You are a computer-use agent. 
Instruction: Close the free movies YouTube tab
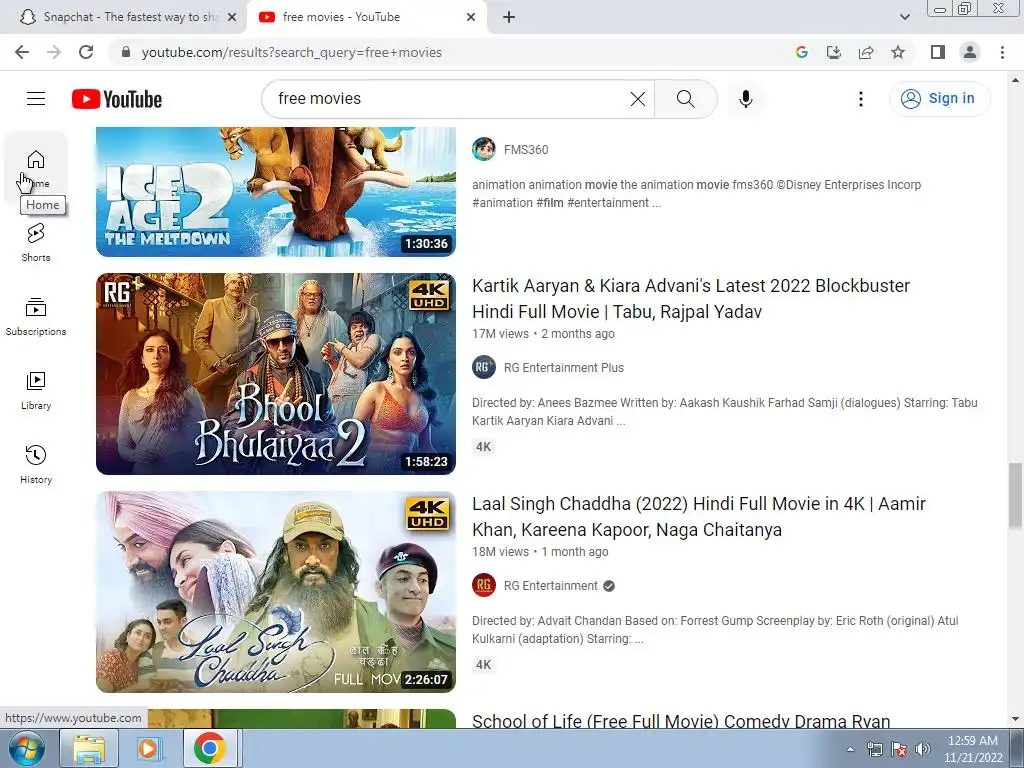[x=471, y=17]
